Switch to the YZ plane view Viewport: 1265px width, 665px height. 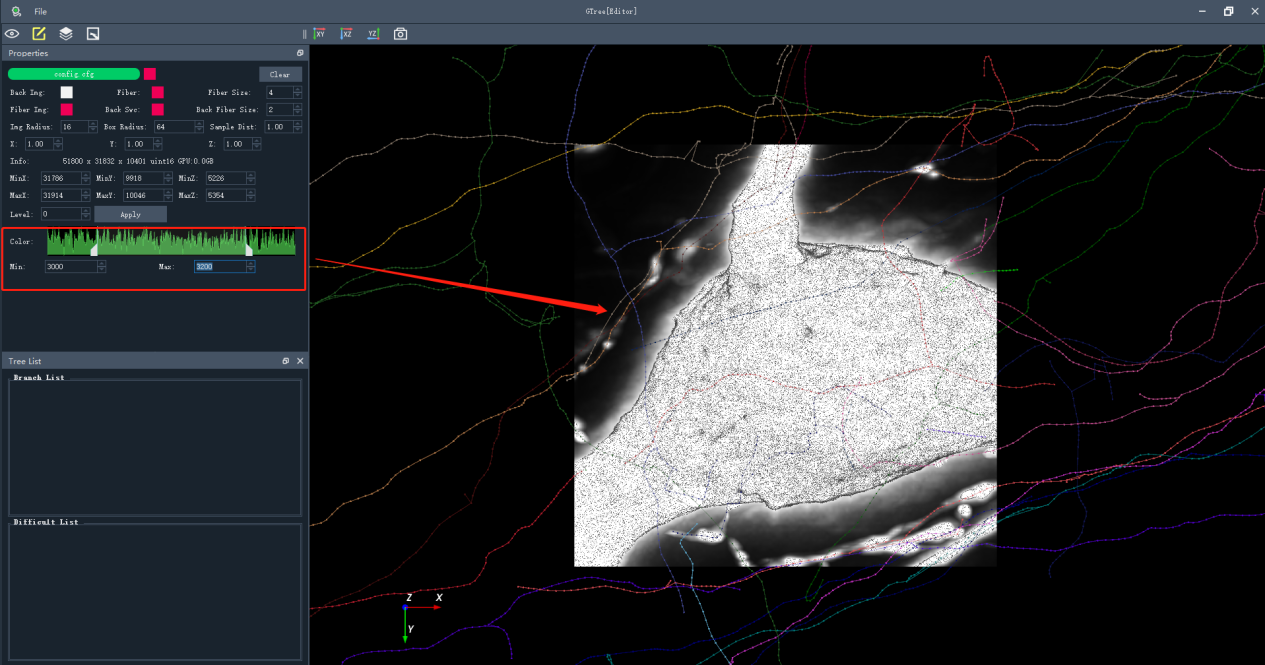[x=373, y=34]
